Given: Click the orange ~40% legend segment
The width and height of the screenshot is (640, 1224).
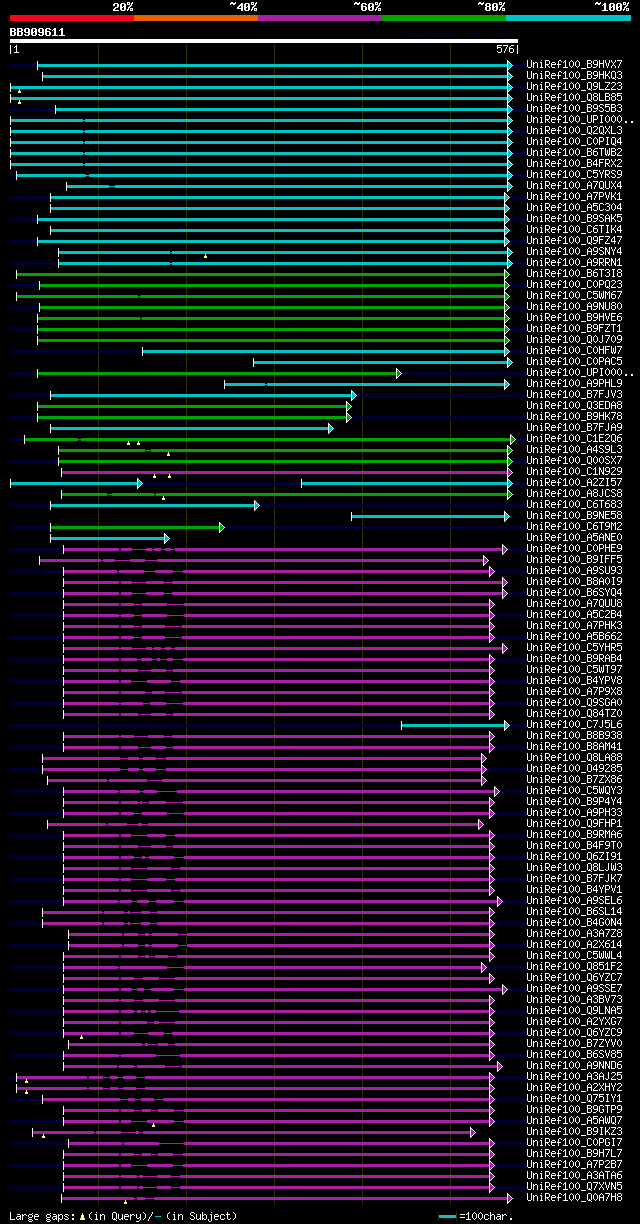Looking at the screenshot, I should [196, 18].
